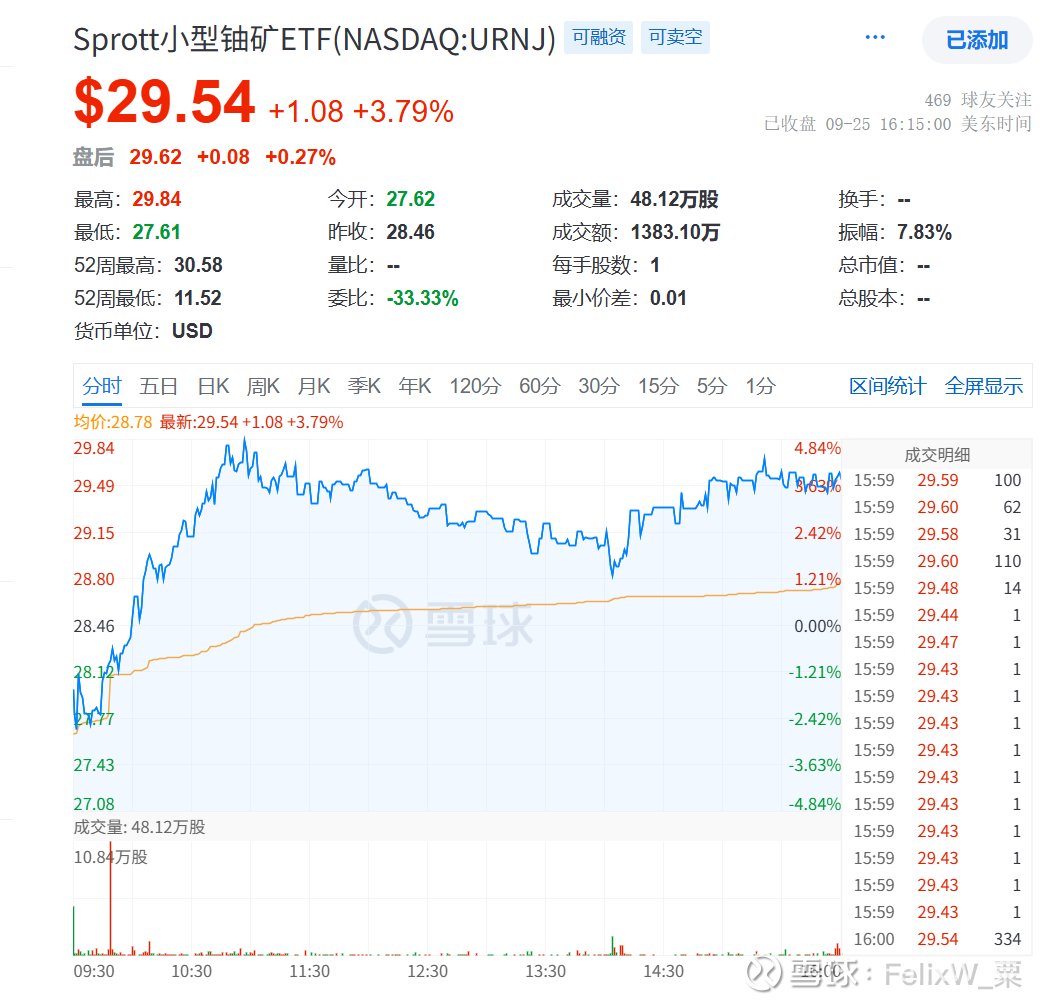Select the 分时 chart tab
Viewport: 1053px width, 1006px height.
click(102, 387)
